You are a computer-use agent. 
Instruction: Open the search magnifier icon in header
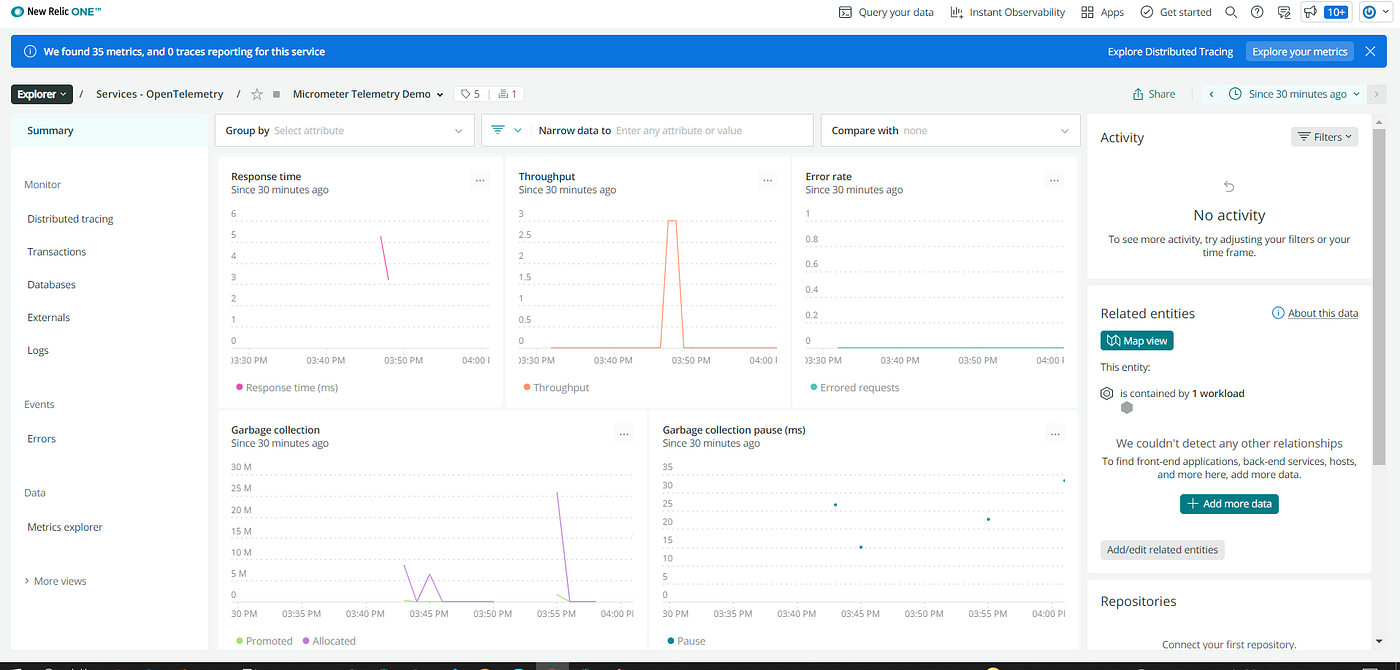tap(1231, 12)
